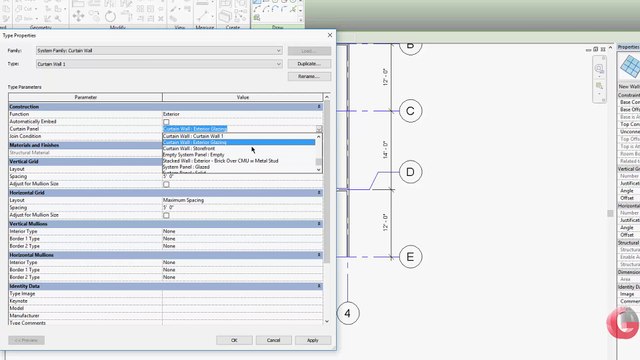Choose Stacked Wall : Exterior - Brick Over CMU
640x360 pixels.
239,161
